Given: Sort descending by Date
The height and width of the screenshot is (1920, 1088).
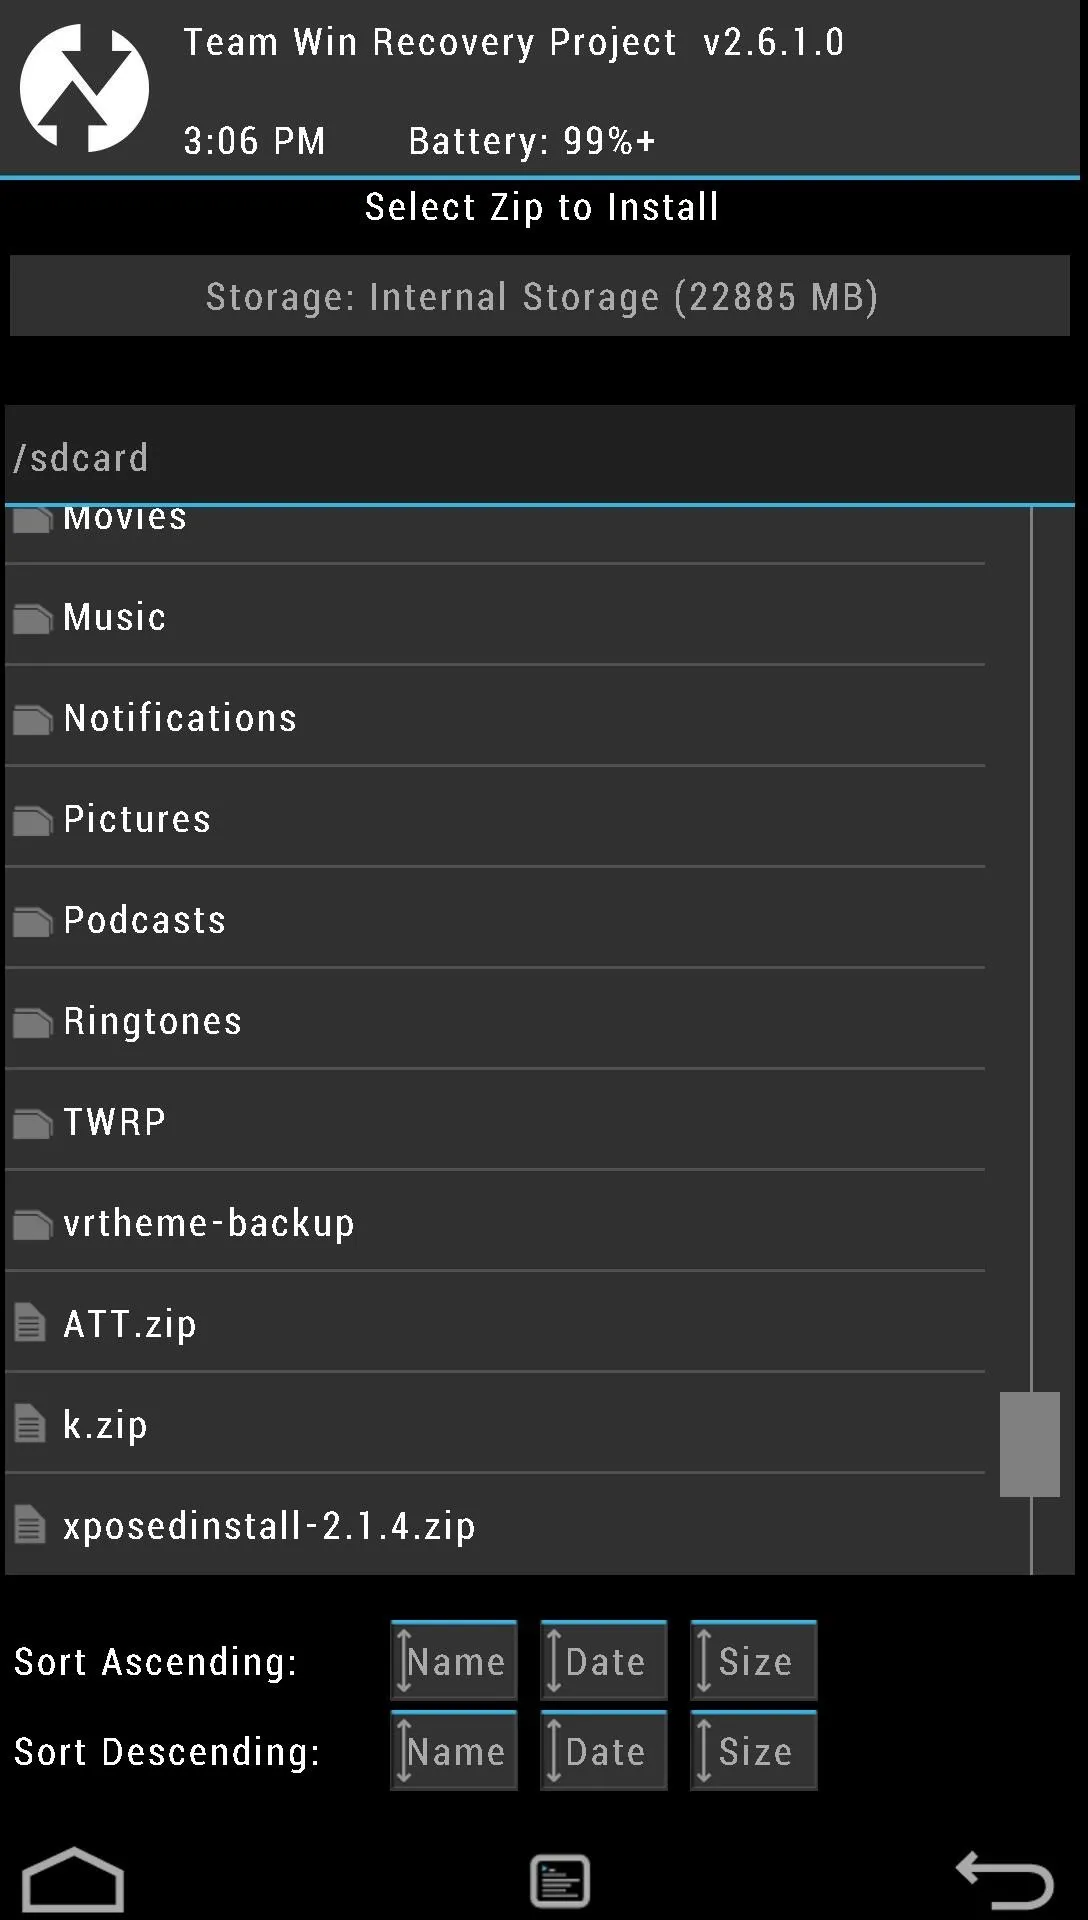Looking at the screenshot, I should (x=604, y=1750).
